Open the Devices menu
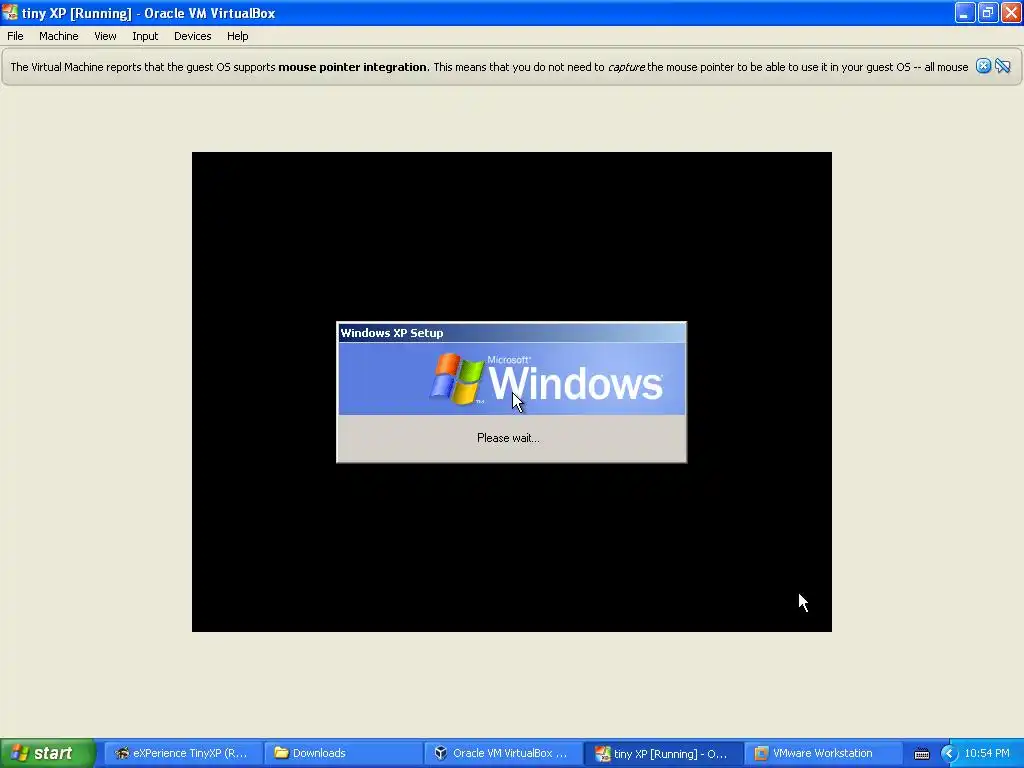The width and height of the screenshot is (1024, 768). coord(192,36)
